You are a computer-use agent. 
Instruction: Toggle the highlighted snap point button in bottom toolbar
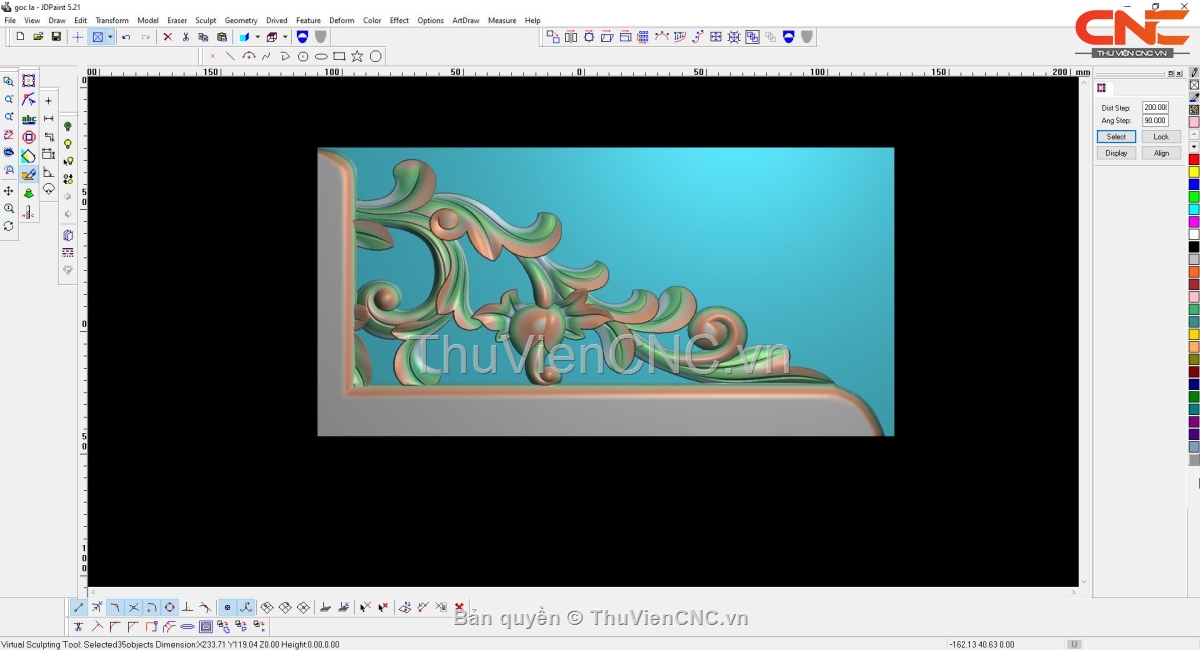coord(227,607)
